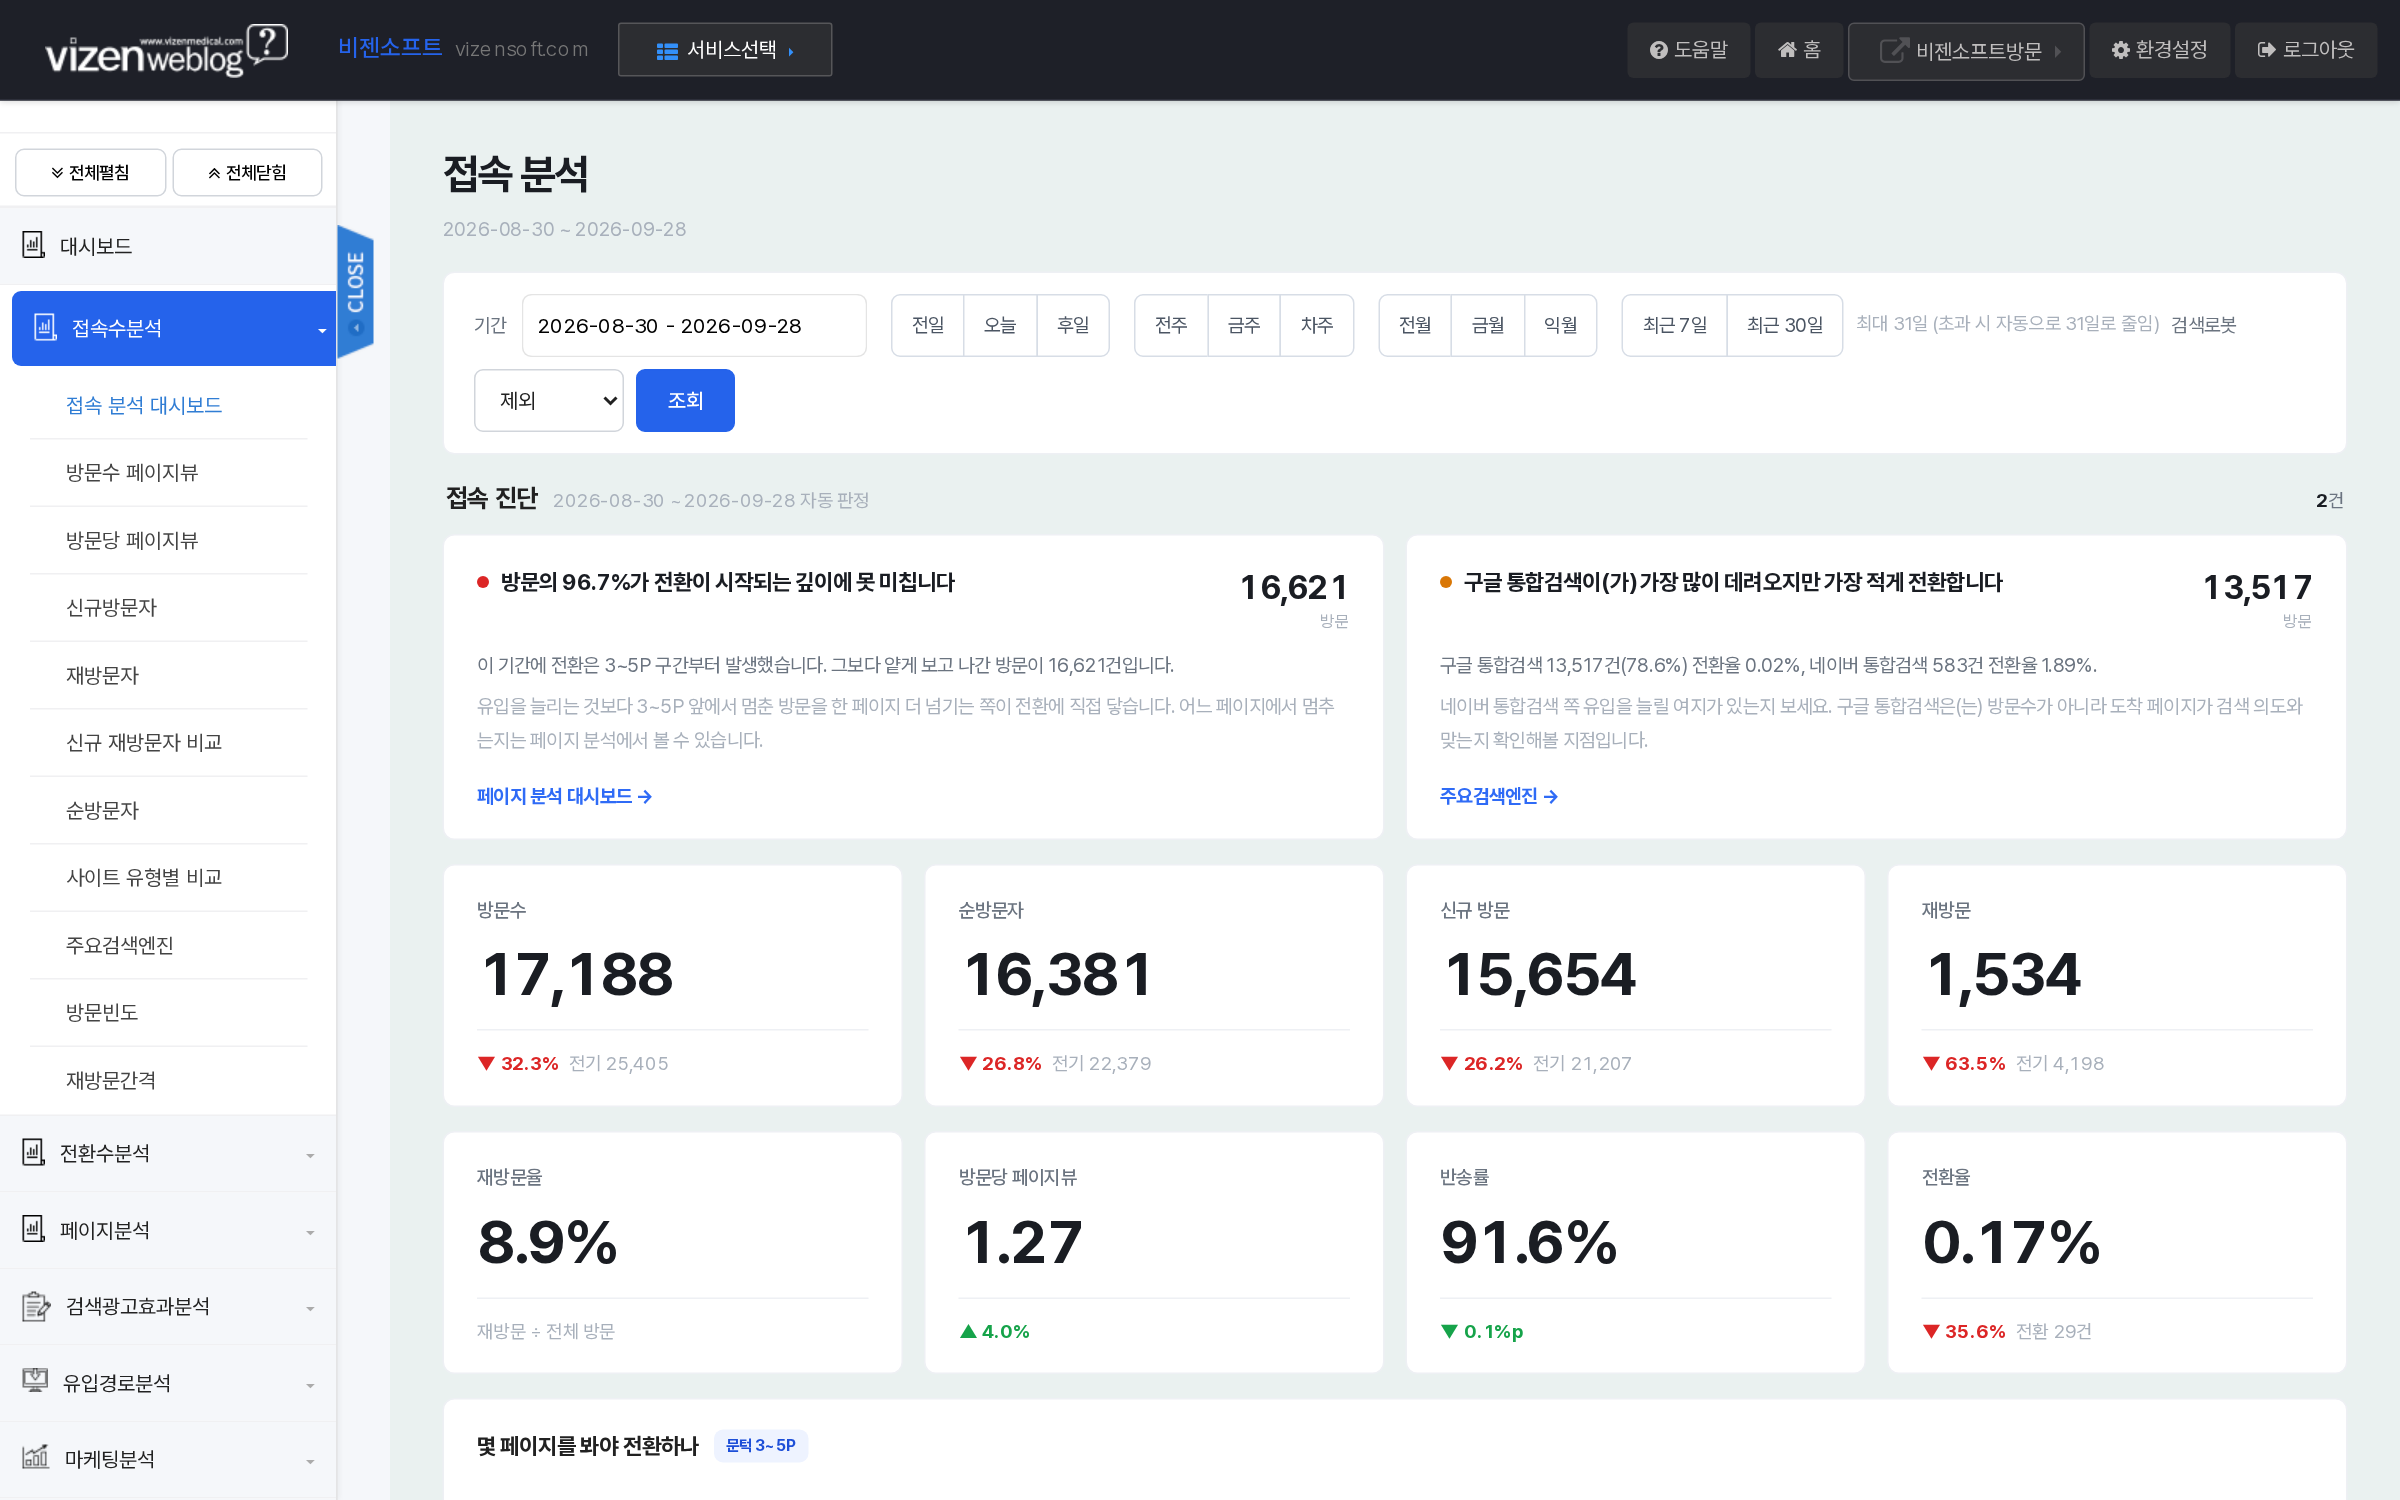Screen dimensions: 2400x1500
Task: Click the 재방문 1,534 card
Action: point(2117,986)
